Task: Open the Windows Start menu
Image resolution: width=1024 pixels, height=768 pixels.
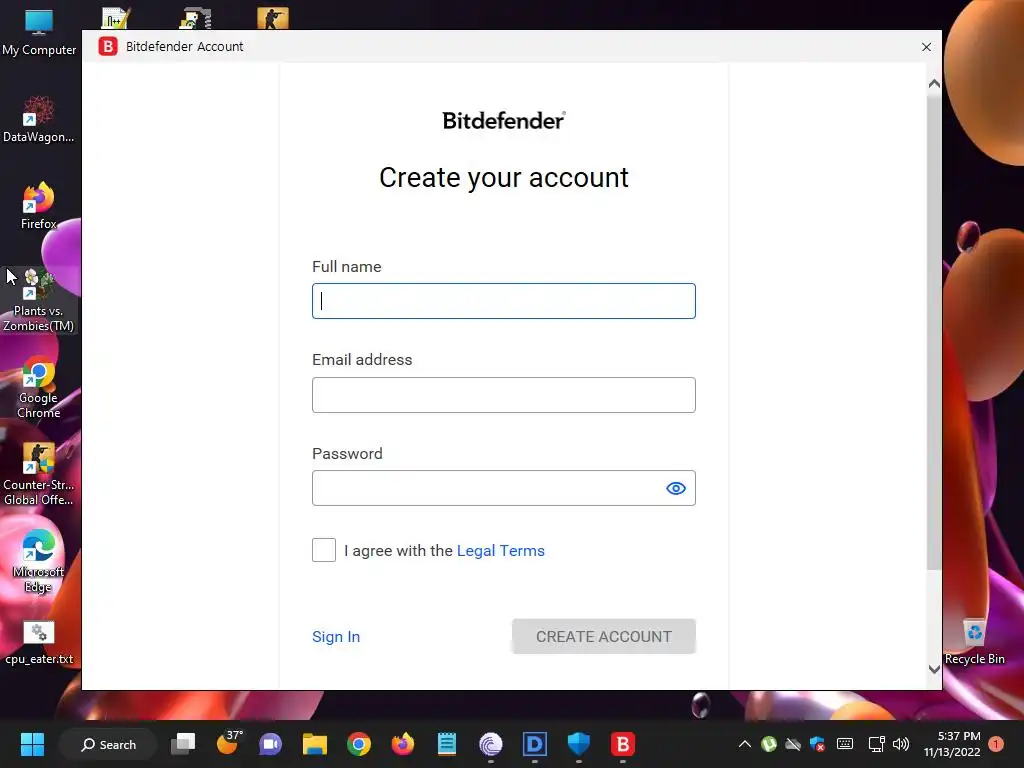Action: point(32,744)
